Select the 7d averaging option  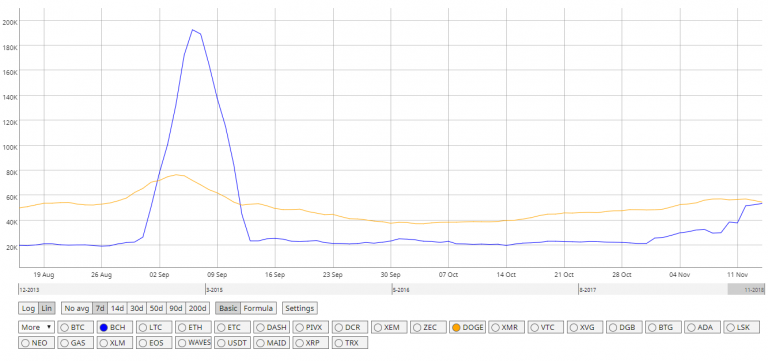[99, 309]
